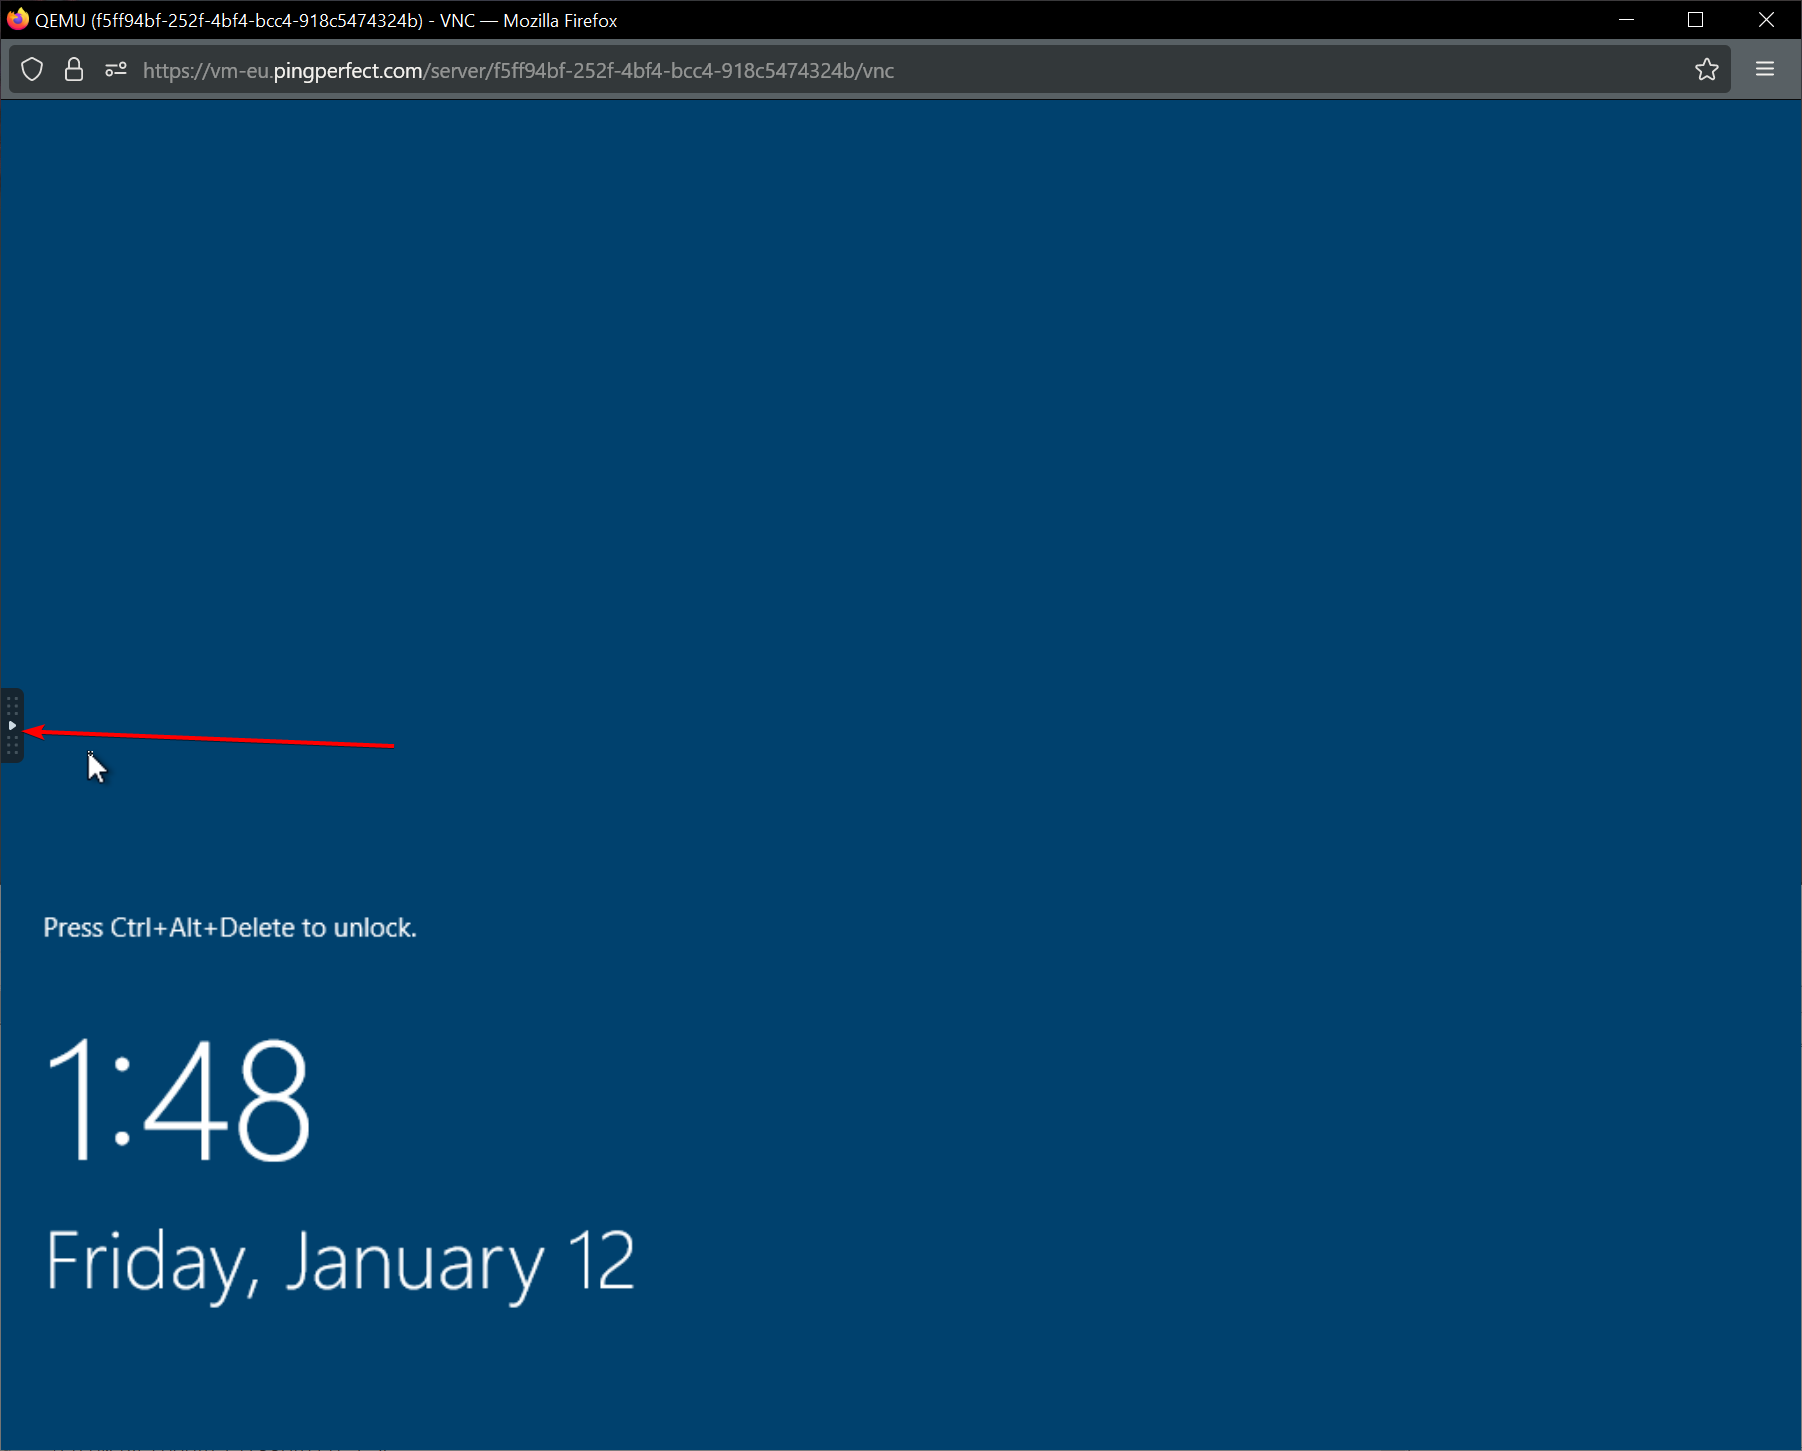This screenshot has width=1802, height=1451.
Task: Click the red annotation arrow's tail end
Action: 391,745
